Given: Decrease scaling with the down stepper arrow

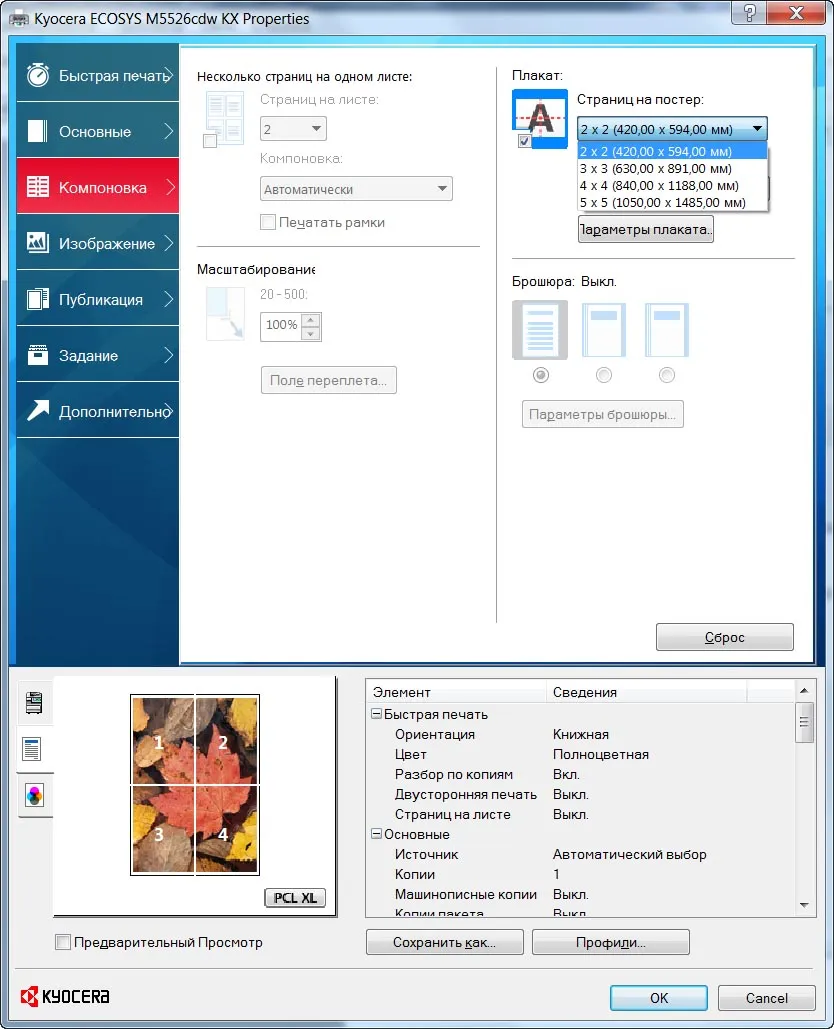Looking at the screenshot, I should tap(311, 333).
